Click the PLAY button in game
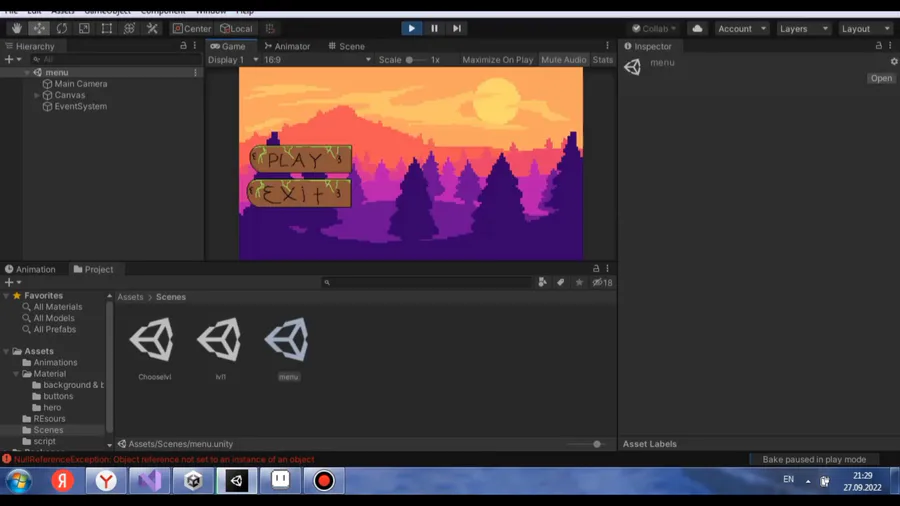Screen dimensions: 900x506 [x=300, y=159]
